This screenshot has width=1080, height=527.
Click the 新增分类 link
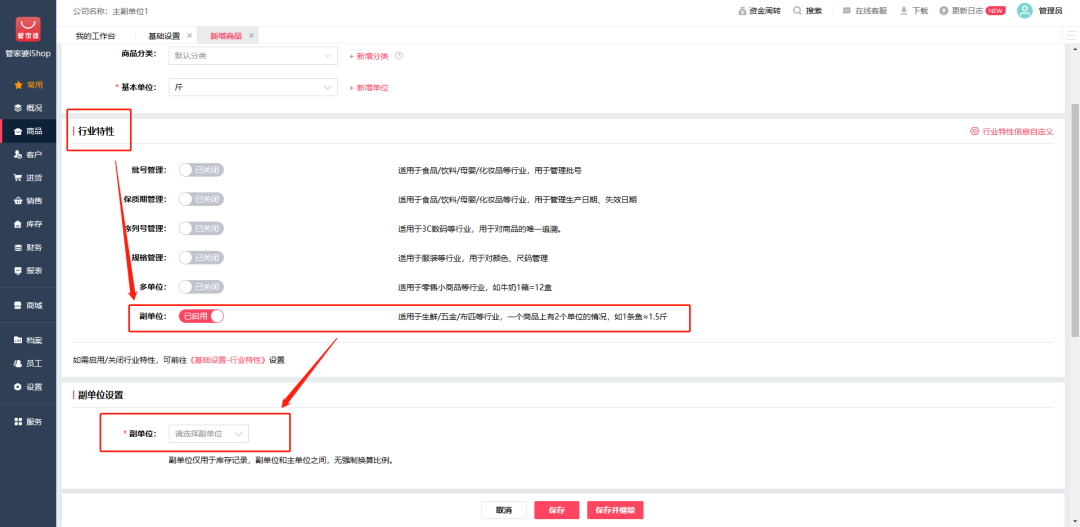click(368, 56)
